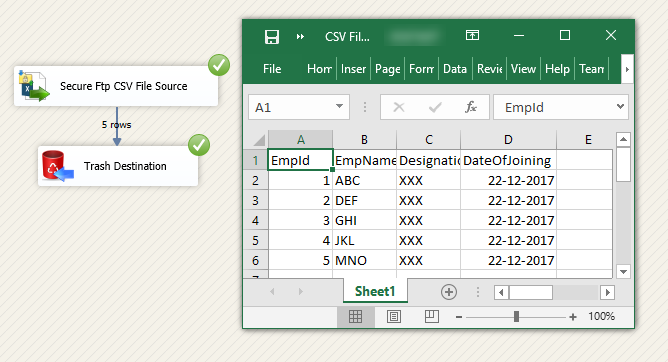Image resolution: width=668 pixels, height=362 pixels.
Task: Click cell containing JKL
Action: (365, 241)
